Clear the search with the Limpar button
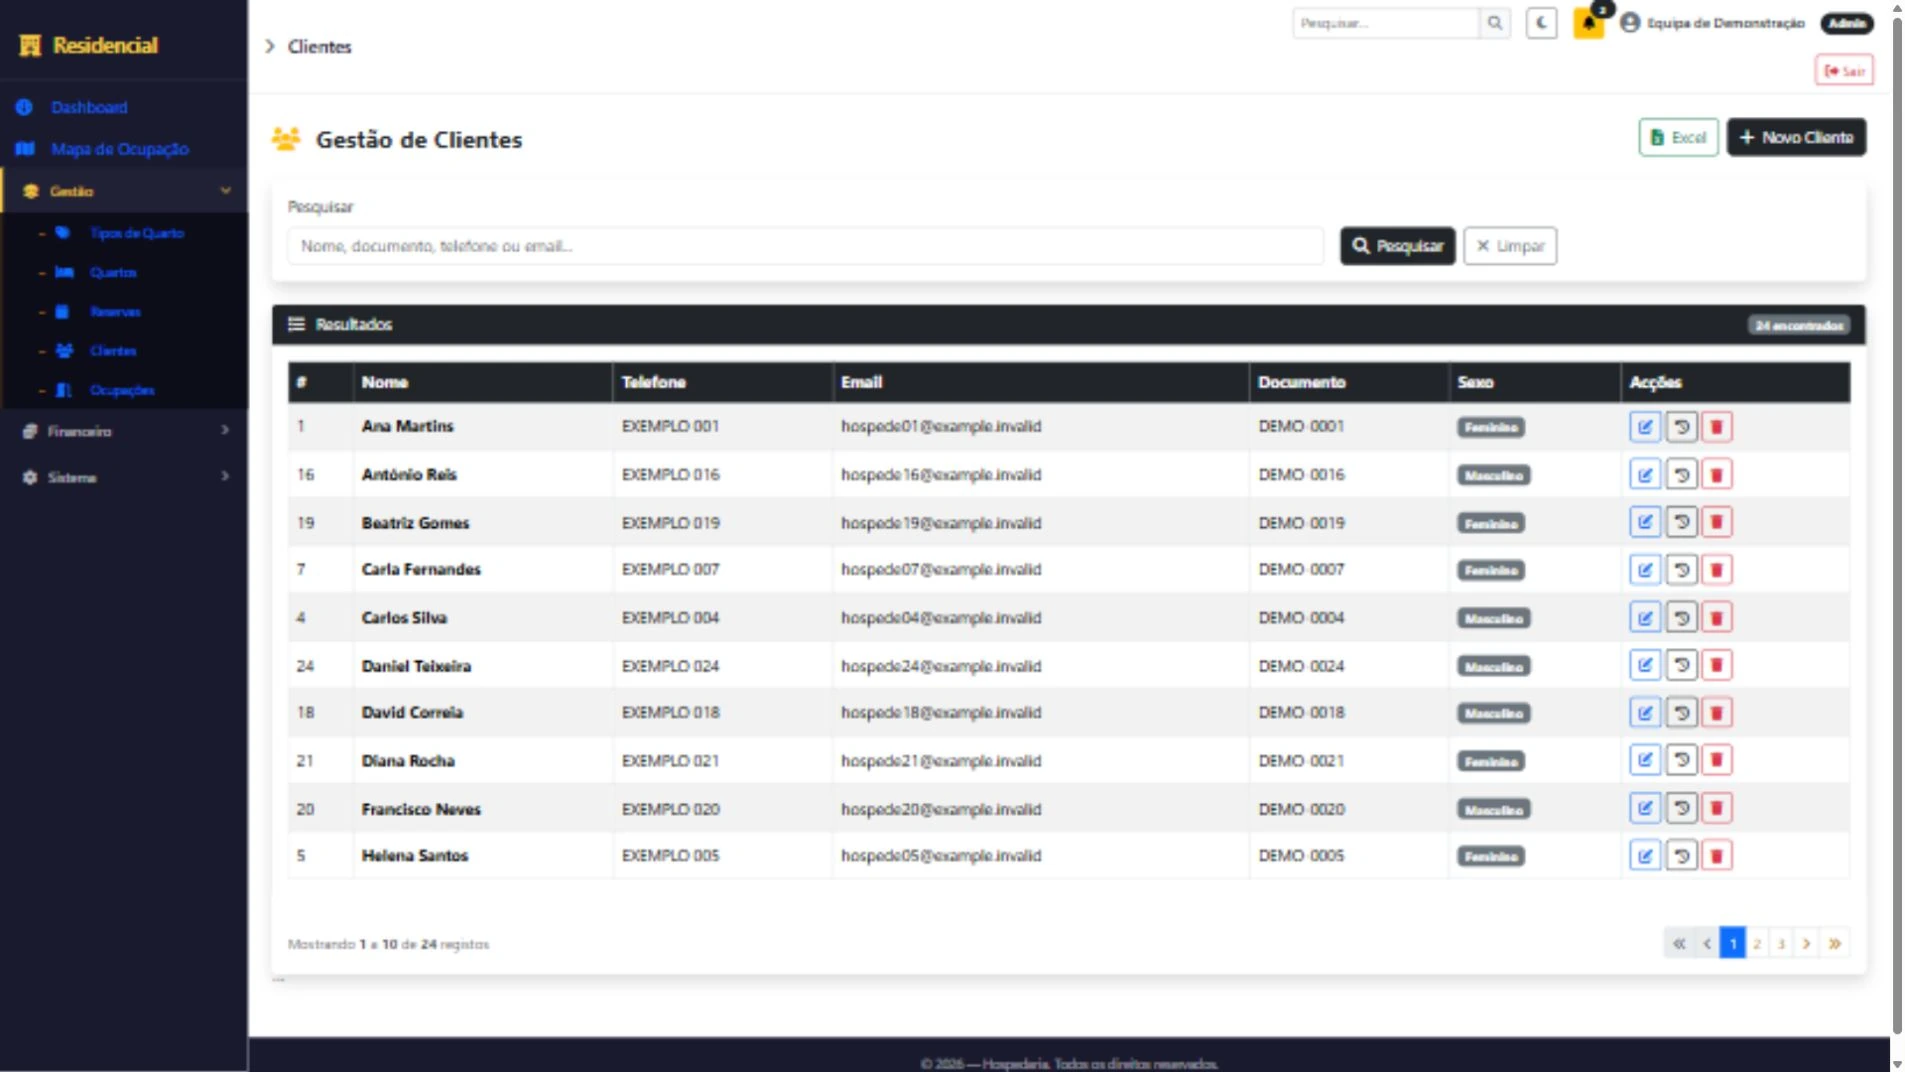1905x1072 pixels. pos(1509,246)
